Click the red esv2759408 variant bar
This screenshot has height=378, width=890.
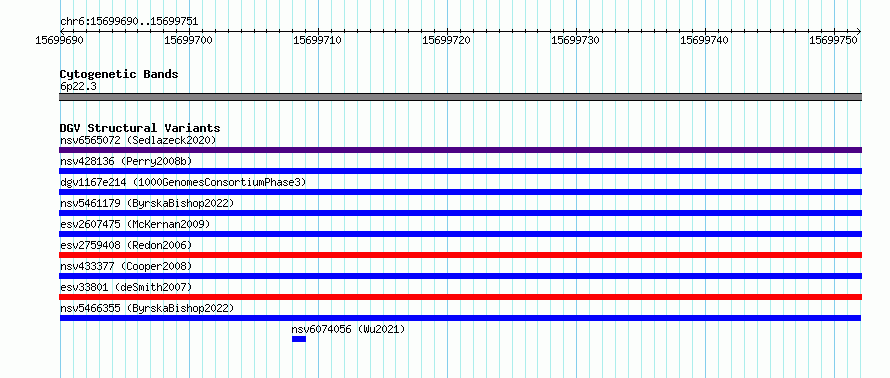[460, 255]
